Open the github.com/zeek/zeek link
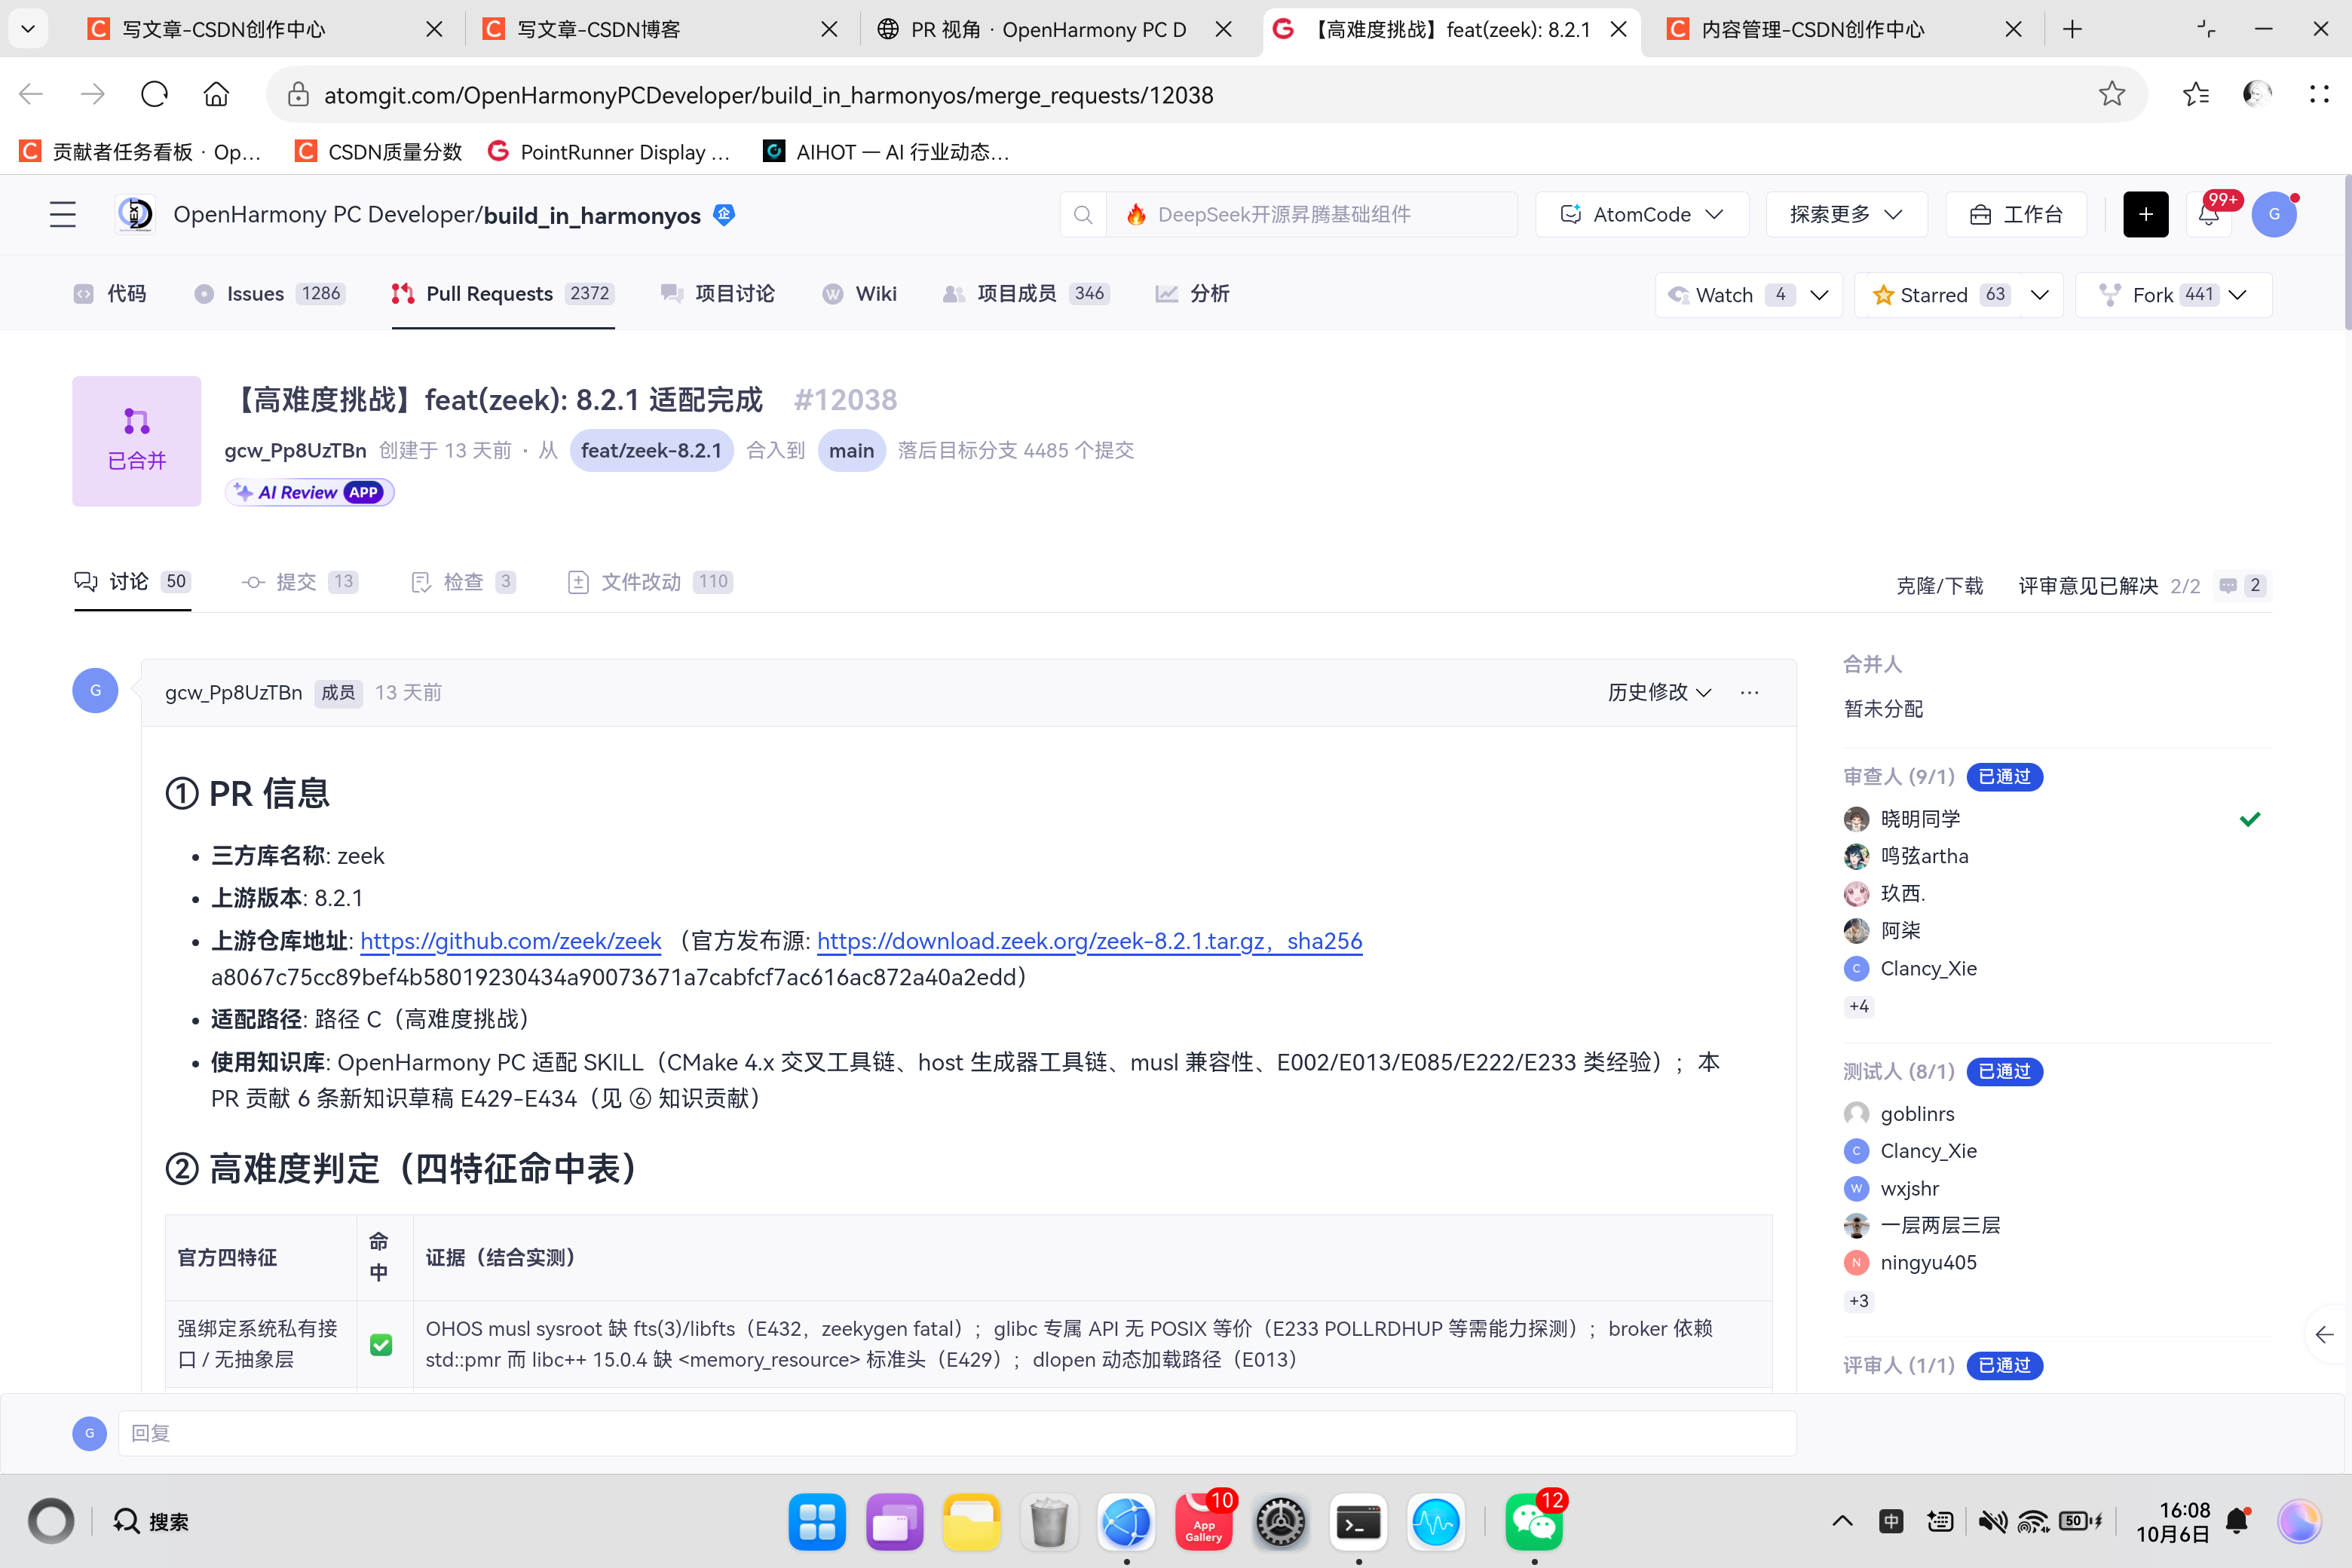 [511, 941]
